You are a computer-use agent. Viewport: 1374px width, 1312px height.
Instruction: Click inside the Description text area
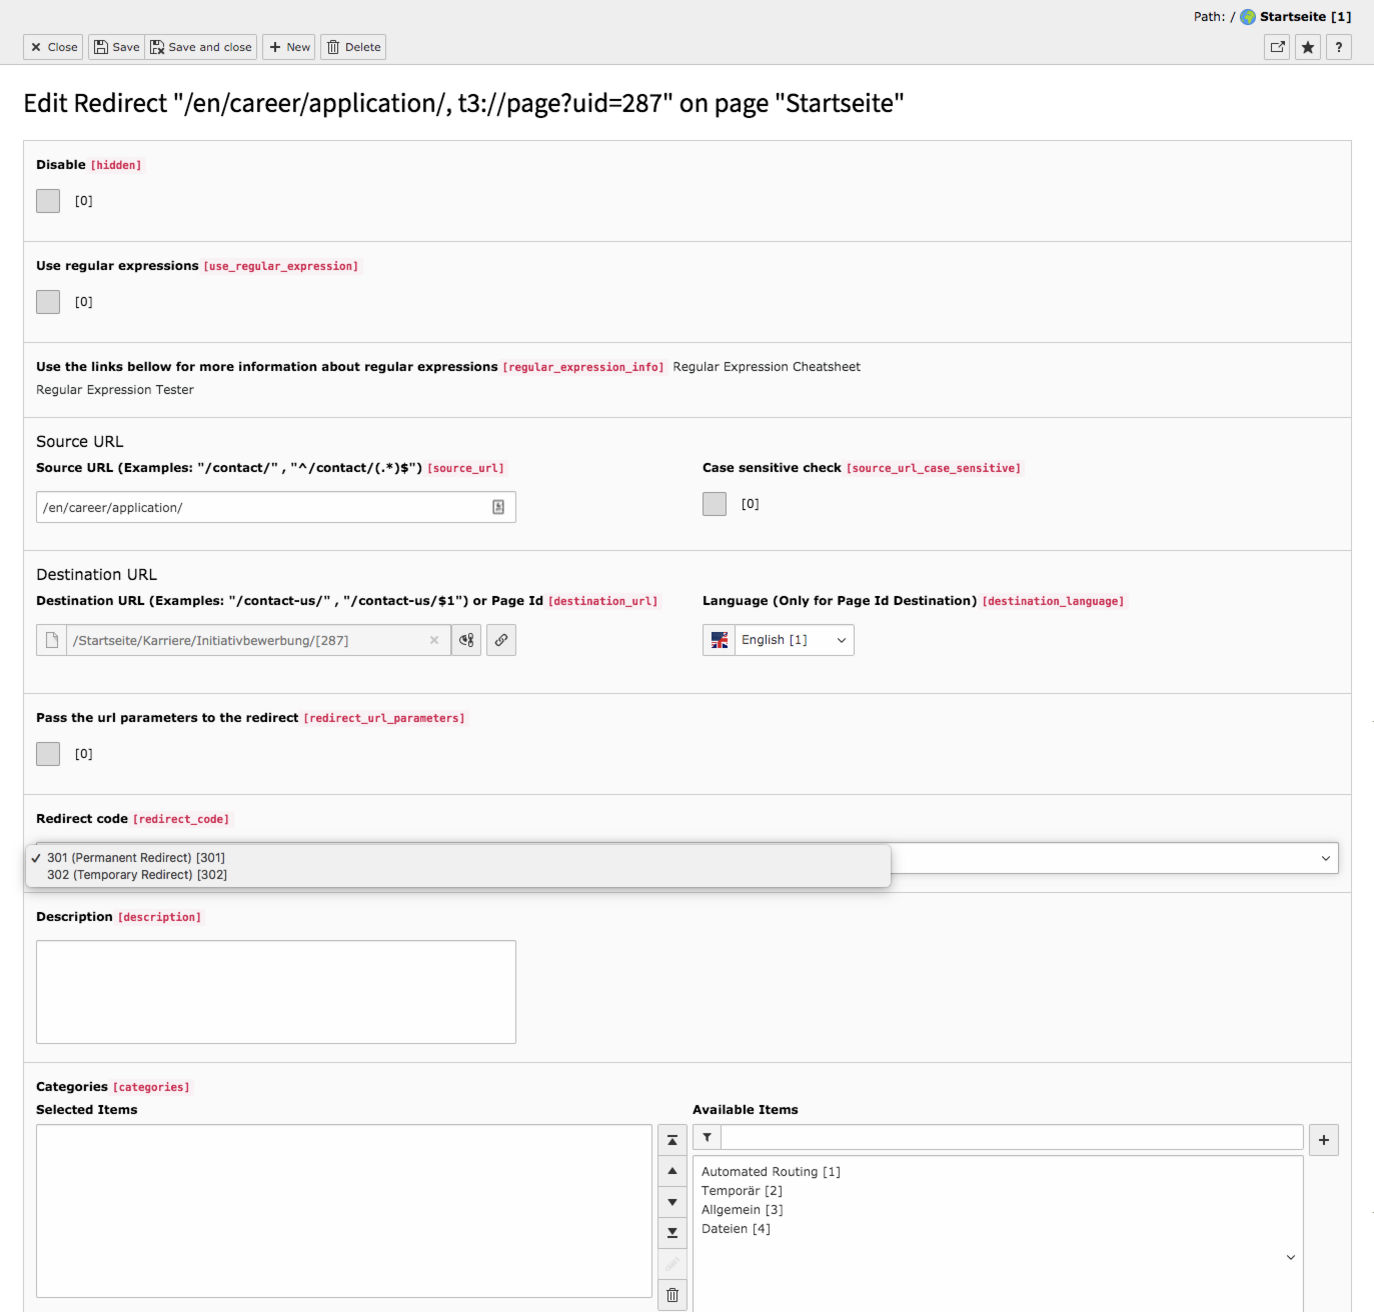[275, 990]
